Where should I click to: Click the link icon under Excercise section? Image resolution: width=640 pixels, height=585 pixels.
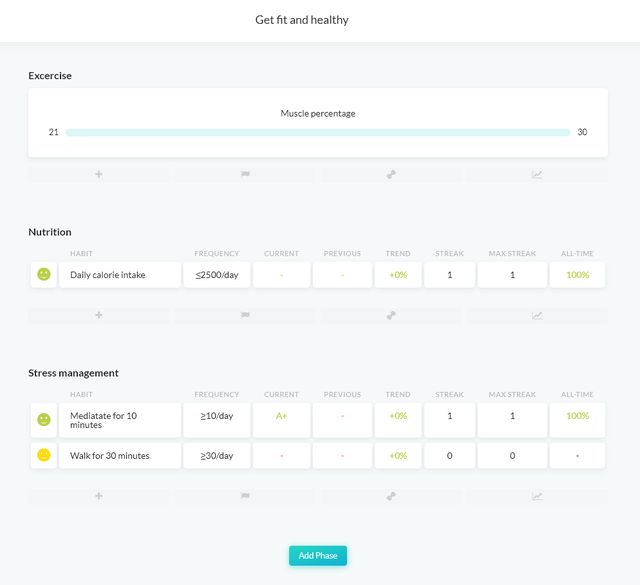[391, 174]
